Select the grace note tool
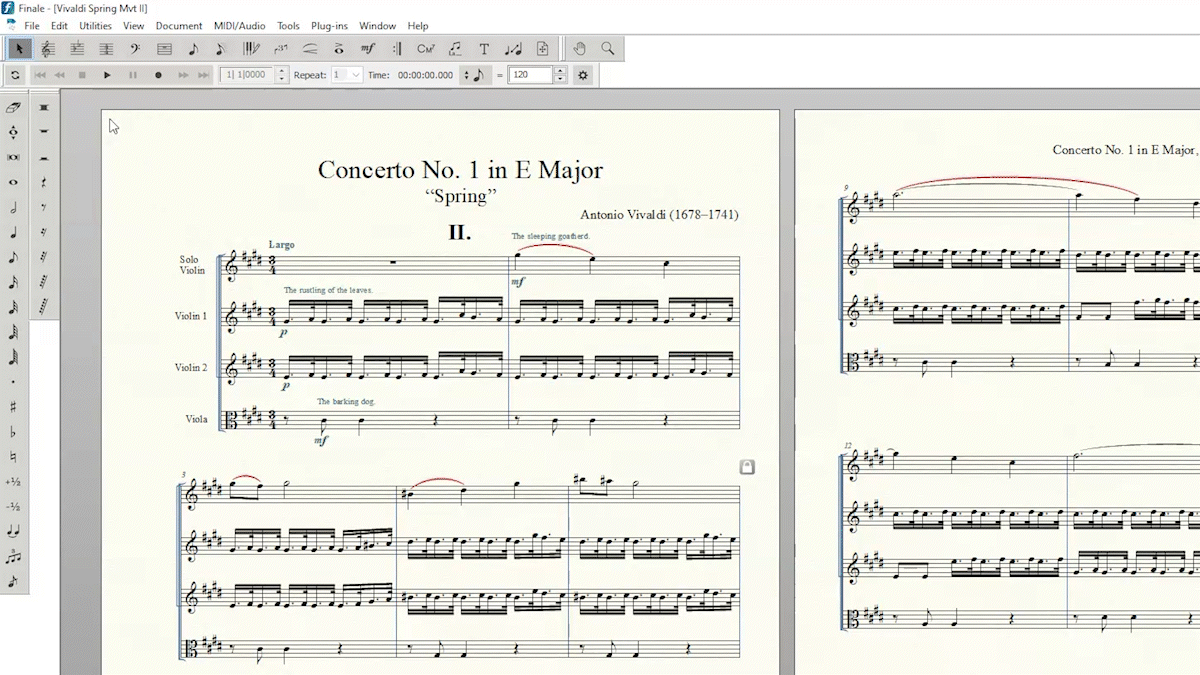This screenshot has width=1200, height=675. click(x=13, y=582)
